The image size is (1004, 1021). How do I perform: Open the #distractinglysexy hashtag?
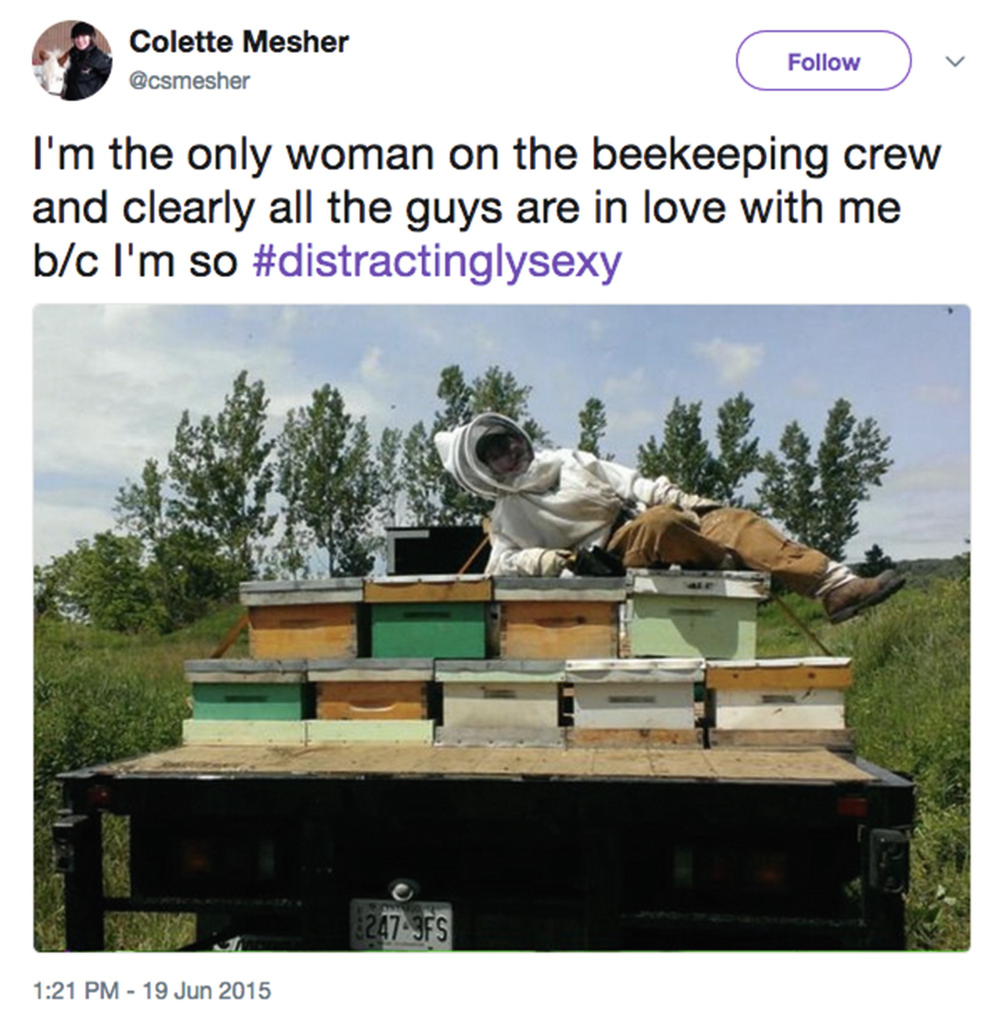tap(436, 262)
